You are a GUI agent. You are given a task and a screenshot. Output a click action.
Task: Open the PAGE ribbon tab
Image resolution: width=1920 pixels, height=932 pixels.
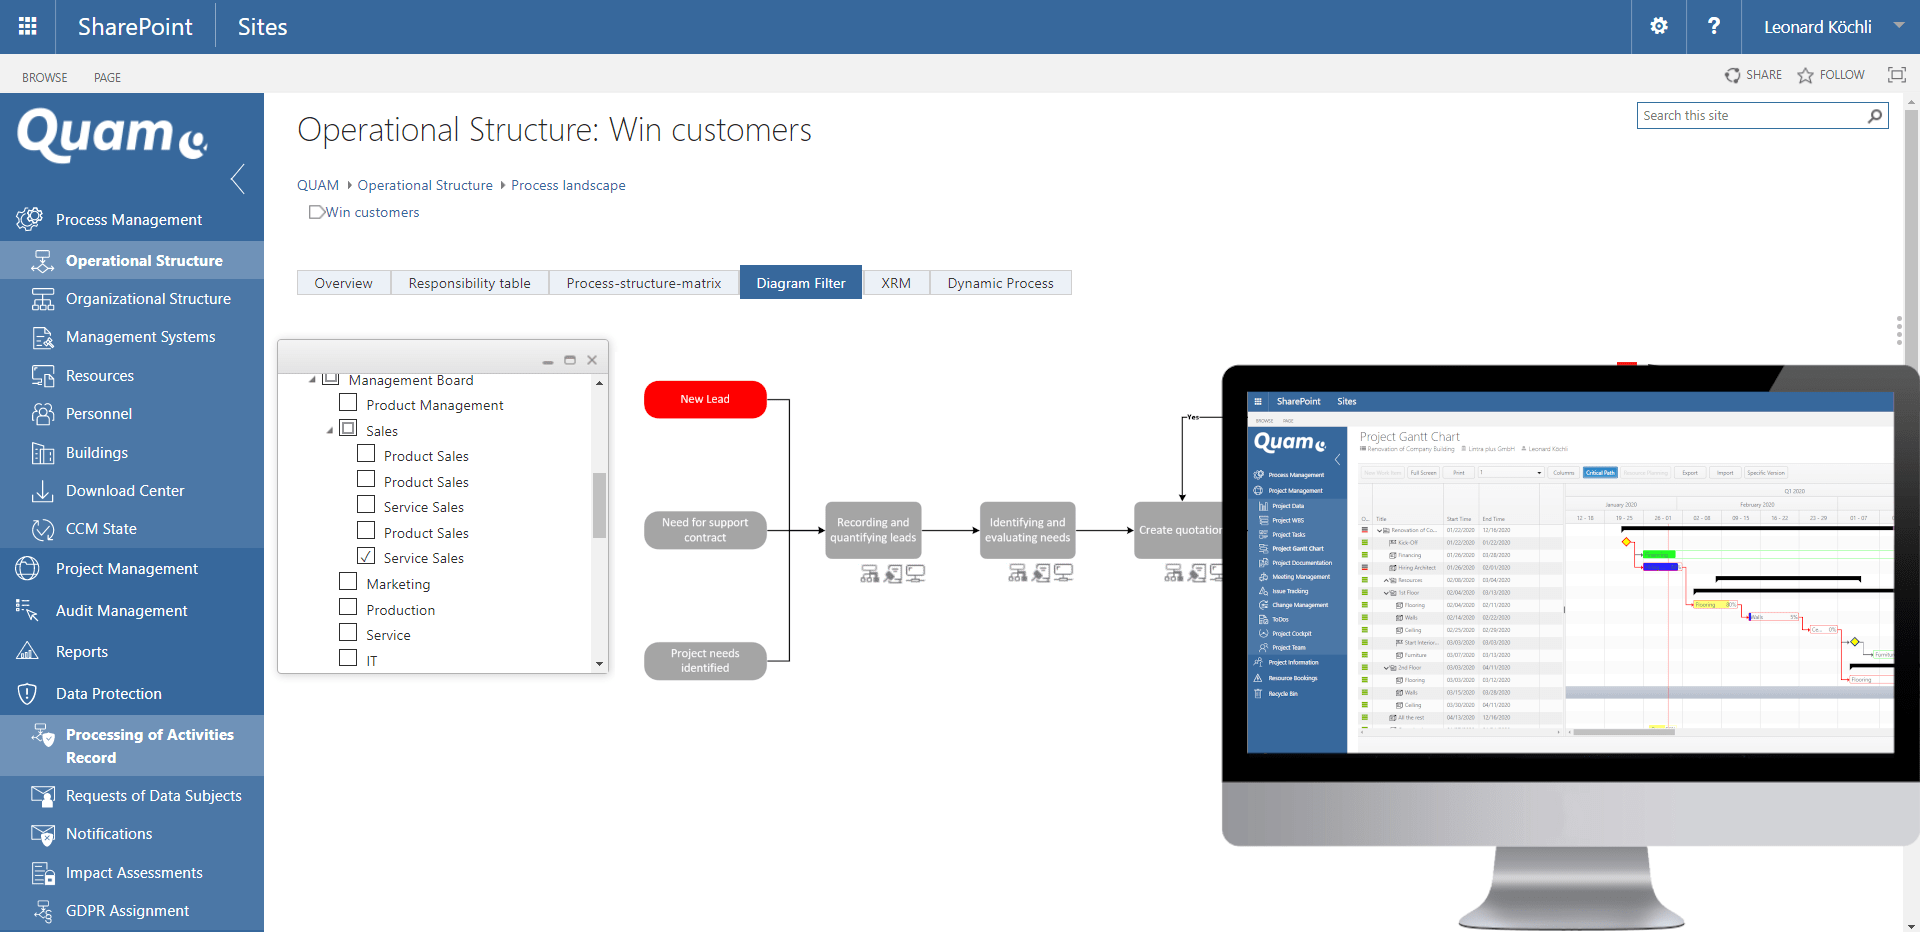coord(107,77)
